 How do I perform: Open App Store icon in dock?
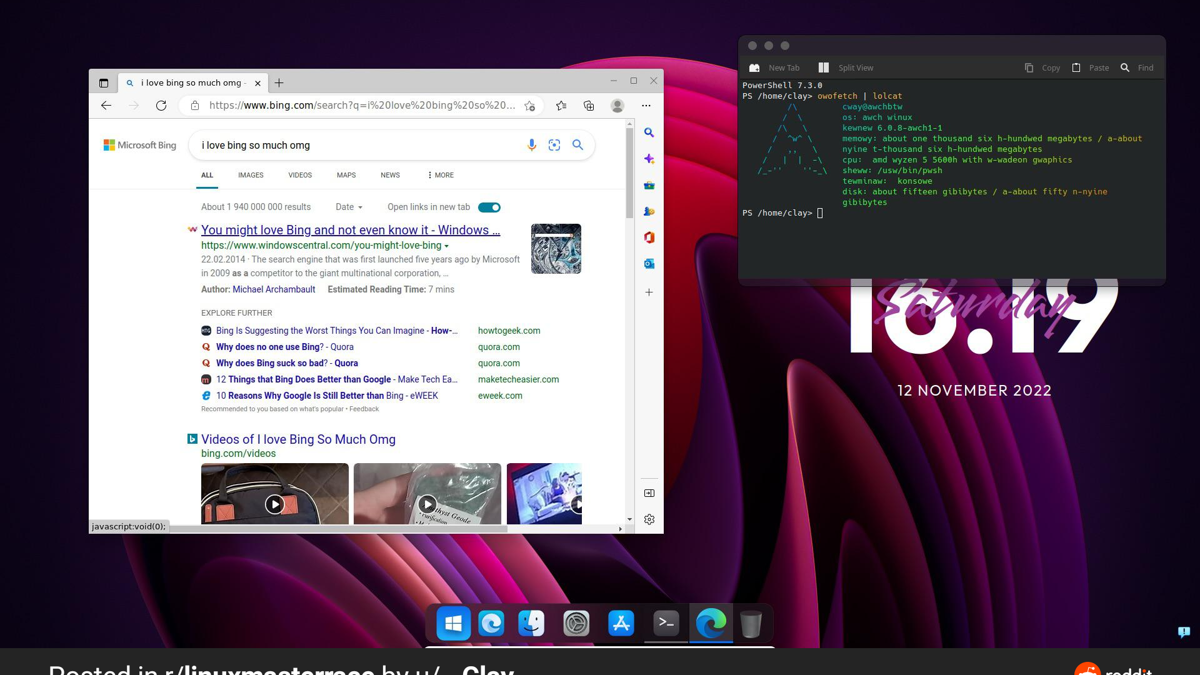click(x=621, y=623)
